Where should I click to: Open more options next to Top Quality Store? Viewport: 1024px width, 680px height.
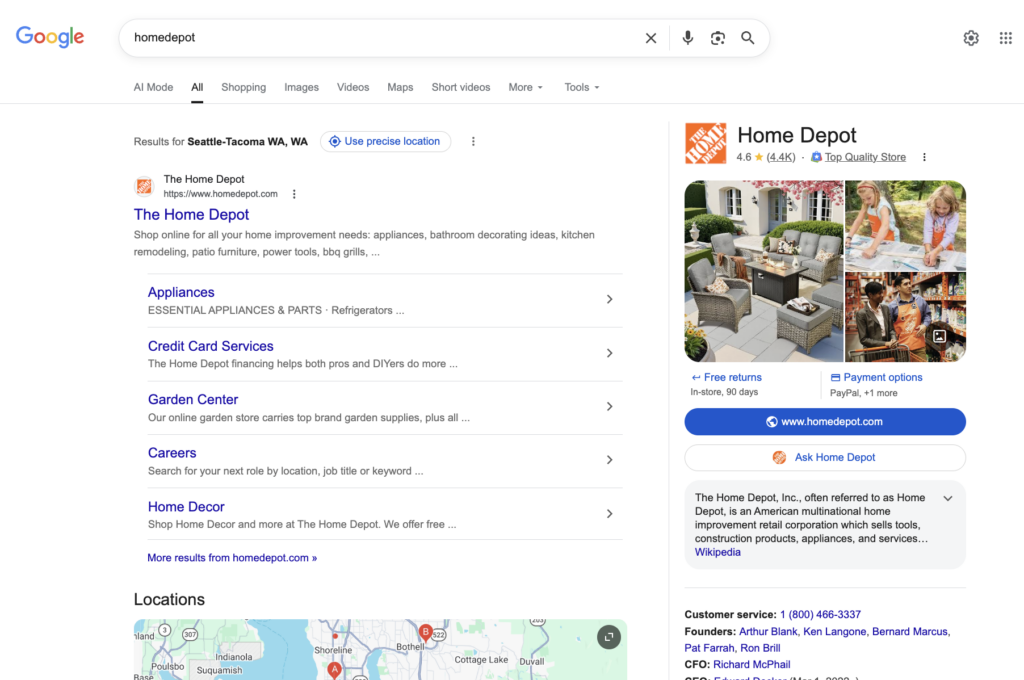(924, 157)
